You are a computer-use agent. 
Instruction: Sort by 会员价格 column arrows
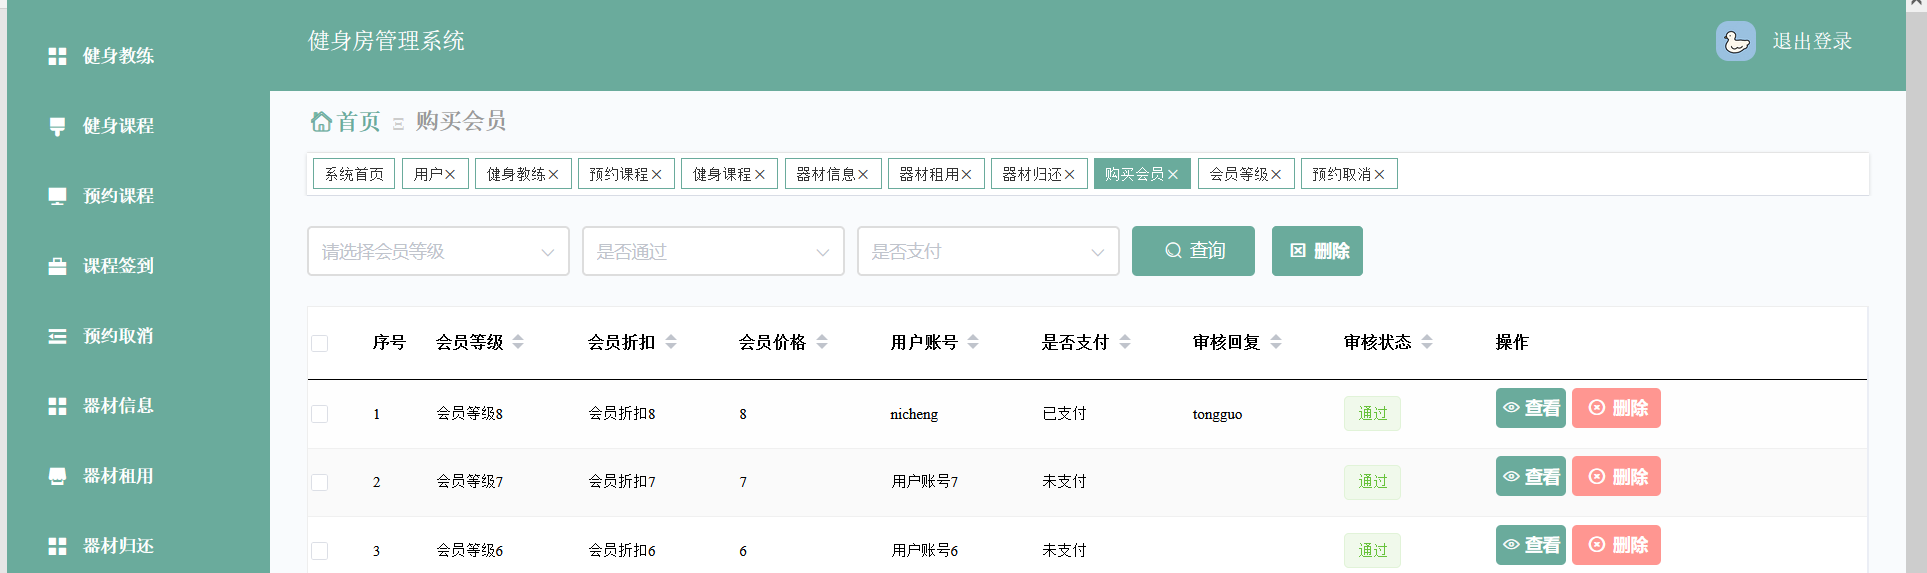pos(822,342)
